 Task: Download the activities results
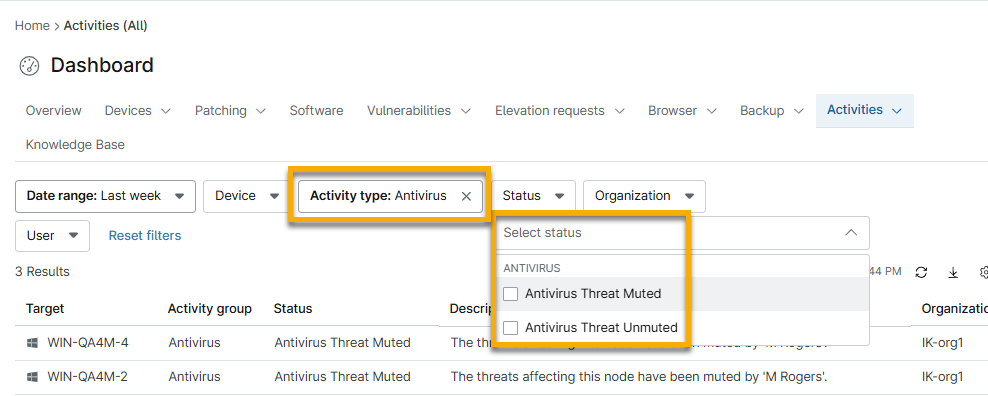pos(953,272)
